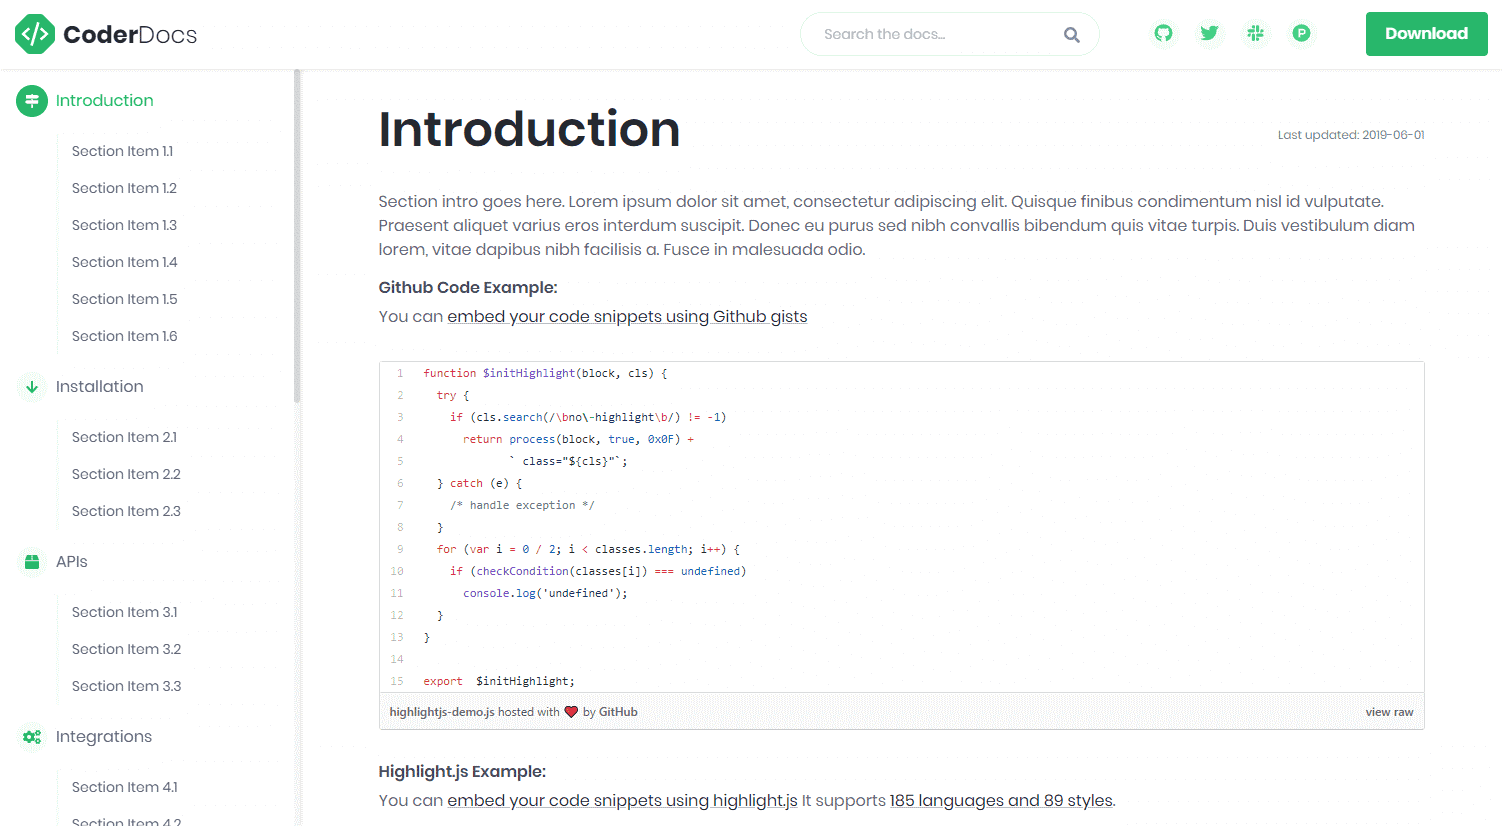Click code line 1 function $initHighlight
This screenshot has height=826, width=1503.
[545, 373]
